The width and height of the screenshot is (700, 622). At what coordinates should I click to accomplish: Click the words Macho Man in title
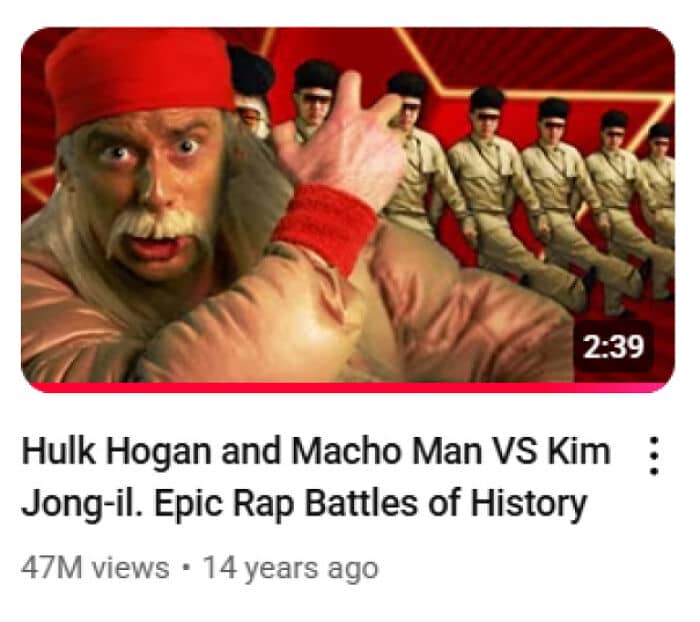386,451
